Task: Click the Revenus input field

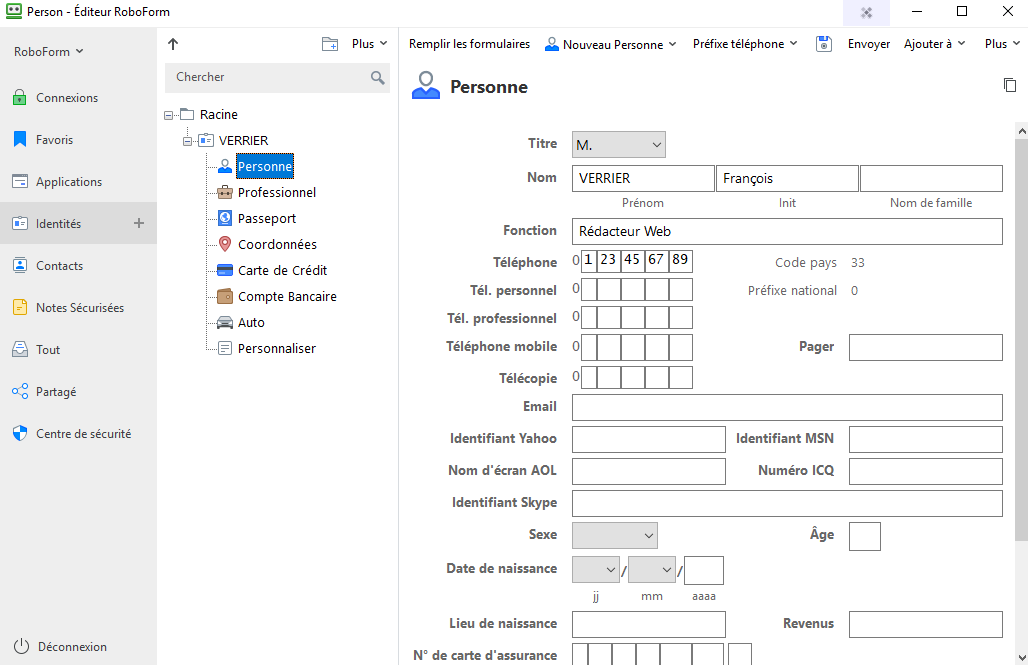Action: point(926,624)
